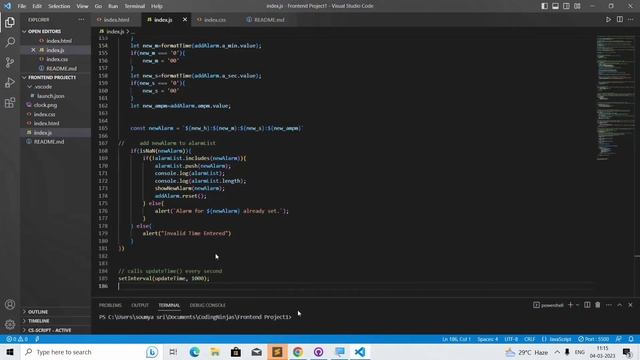This screenshot has width=640, height=360.
Task: Change Spaces: 4 indentation setting
Action: 487,339
